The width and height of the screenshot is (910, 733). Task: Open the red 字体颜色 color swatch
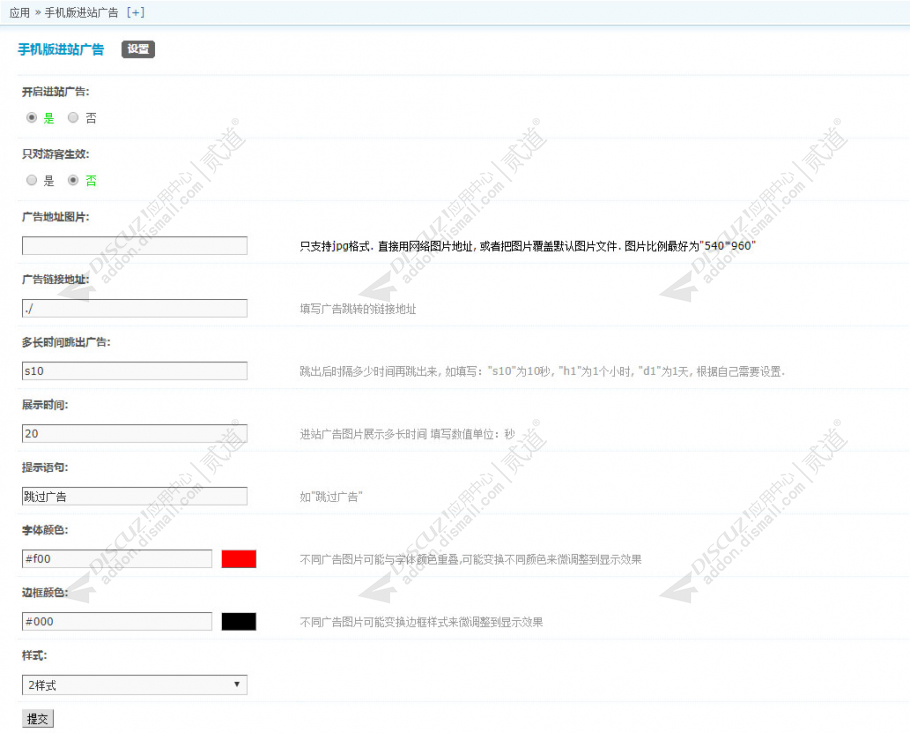(239, 559)
